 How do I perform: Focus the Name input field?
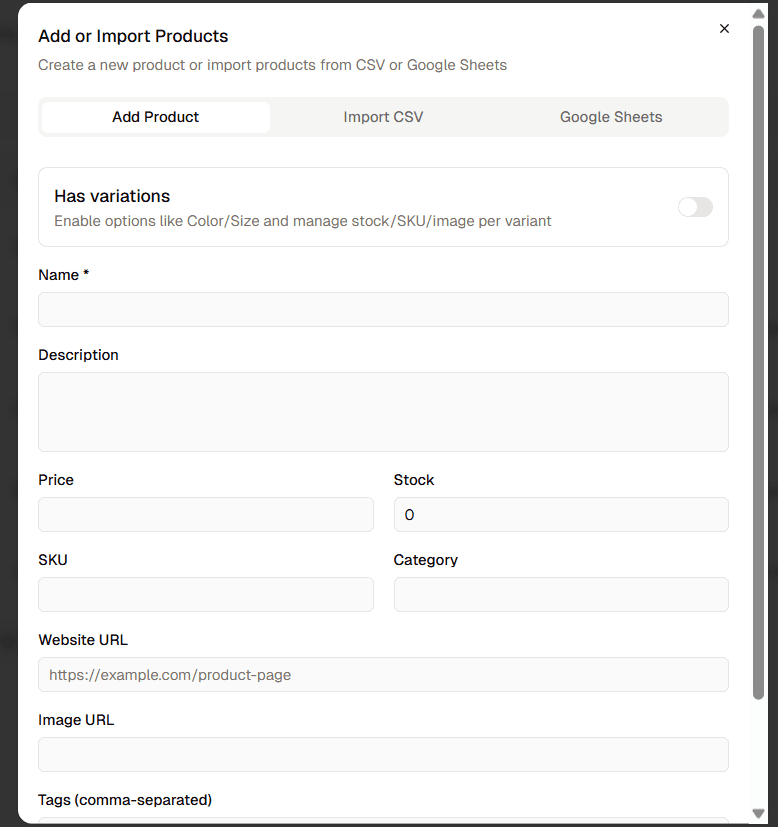(383, 309)
